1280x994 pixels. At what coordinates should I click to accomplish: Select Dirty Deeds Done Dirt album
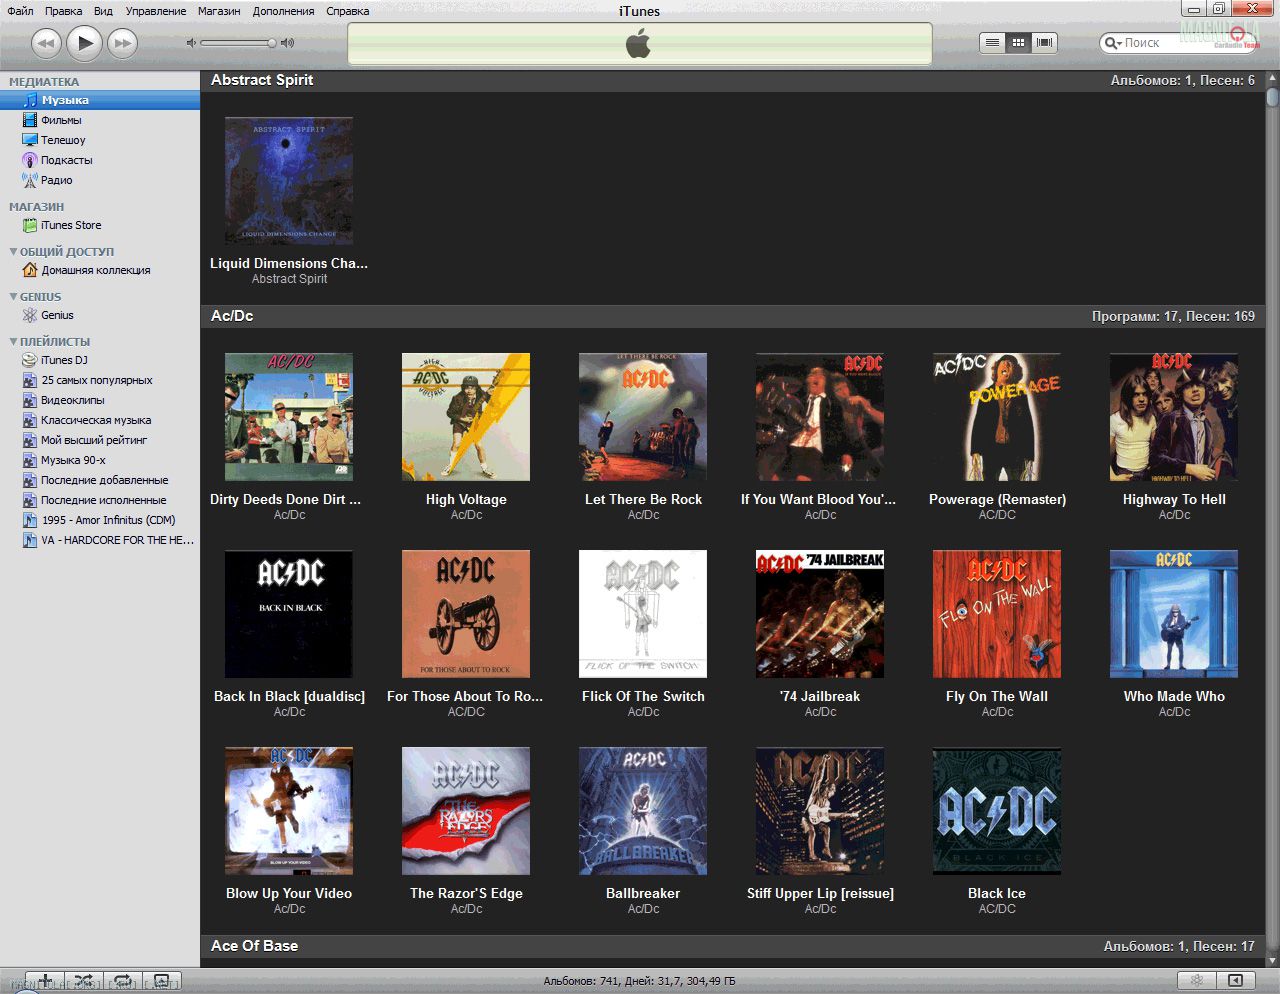(289, 417)
